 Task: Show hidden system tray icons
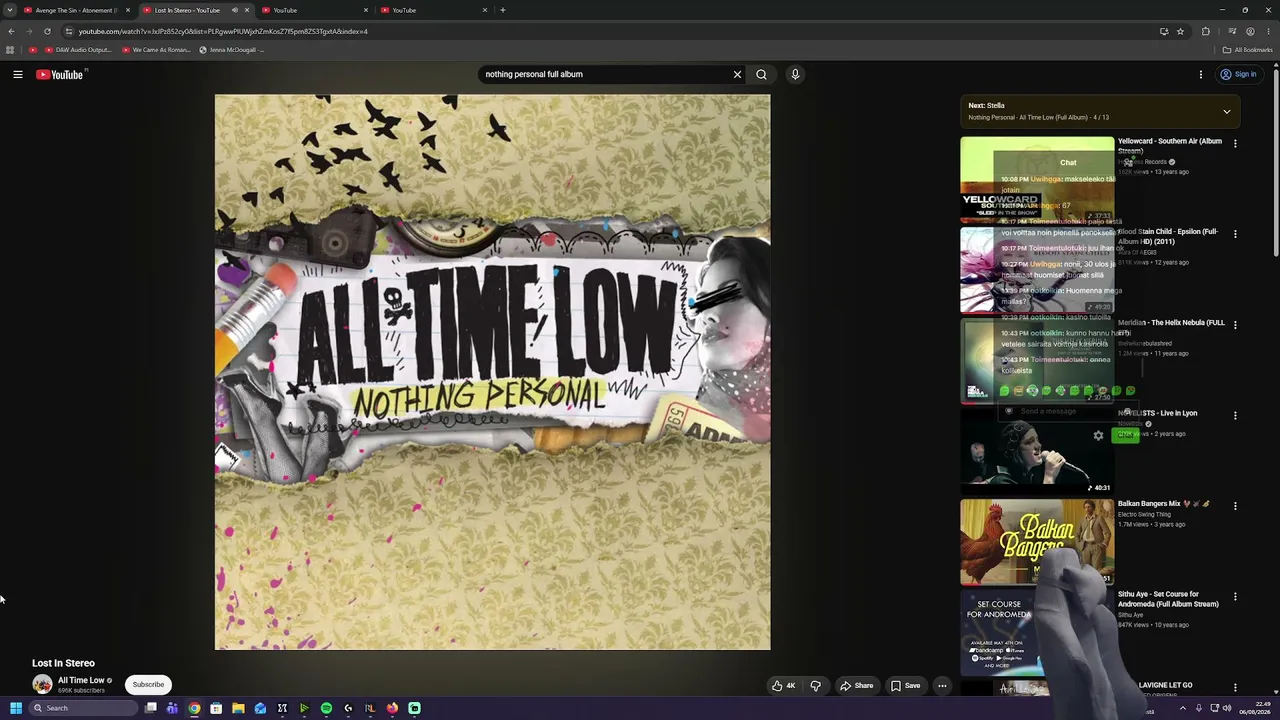(x=1182, y=708)
